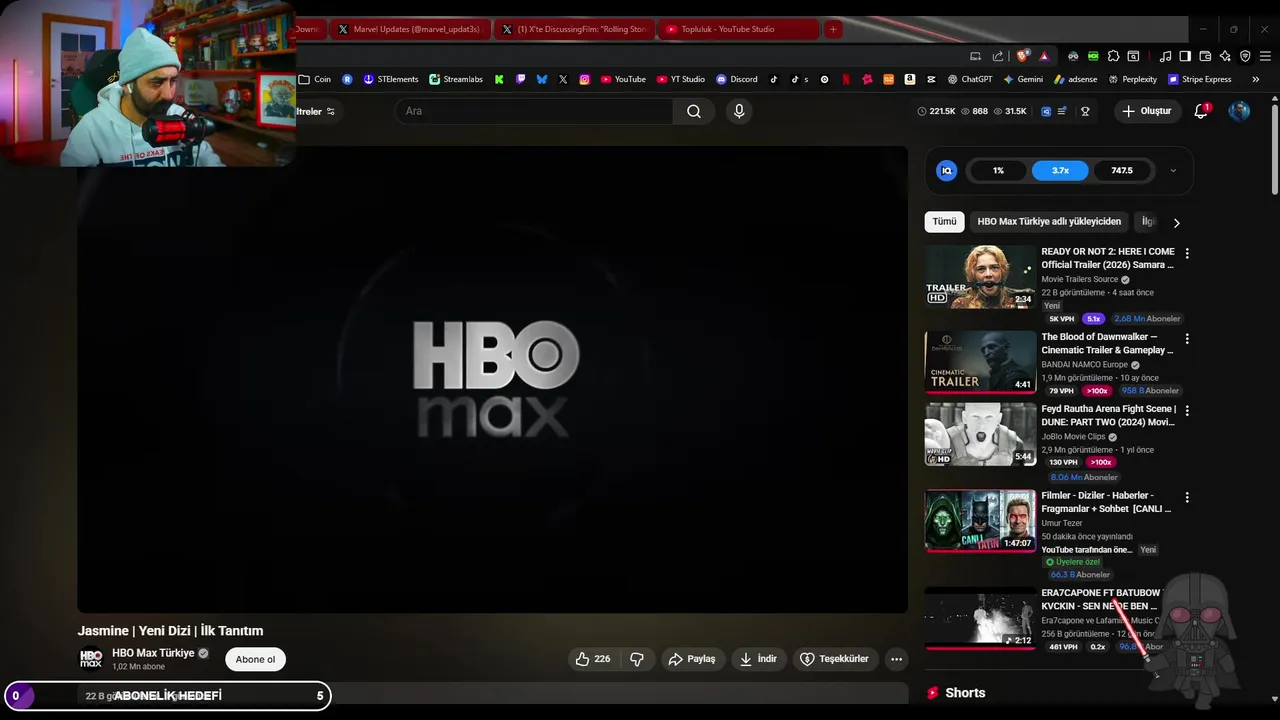This screenshot has width=1280, height=720.
Task: Open the Twitch bookmark icon
Action: [520, 79]
